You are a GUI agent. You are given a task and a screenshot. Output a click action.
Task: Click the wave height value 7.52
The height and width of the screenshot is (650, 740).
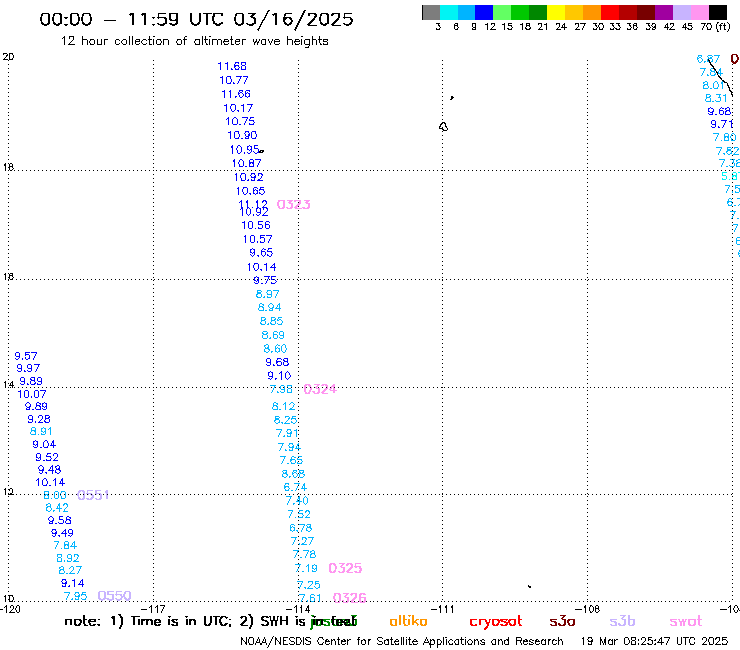[299, 515]
